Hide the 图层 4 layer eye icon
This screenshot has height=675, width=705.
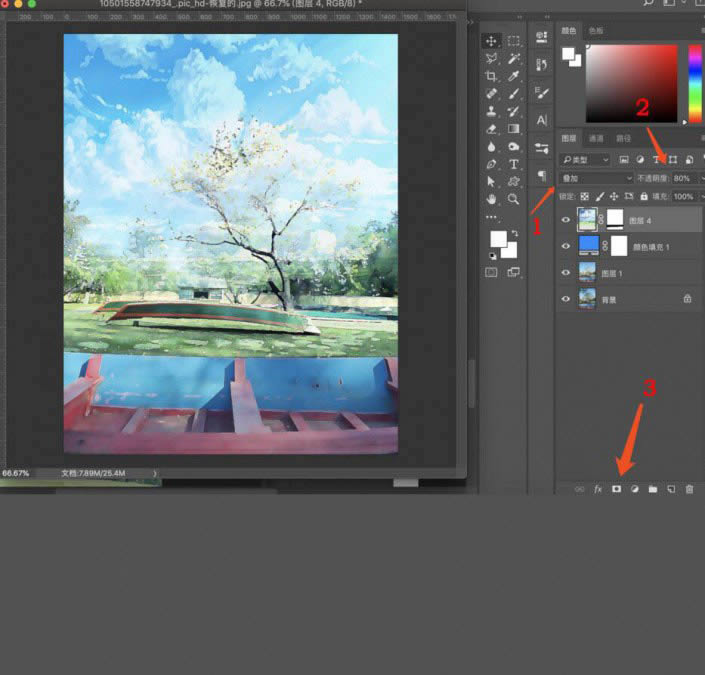(x=566, y=220)
